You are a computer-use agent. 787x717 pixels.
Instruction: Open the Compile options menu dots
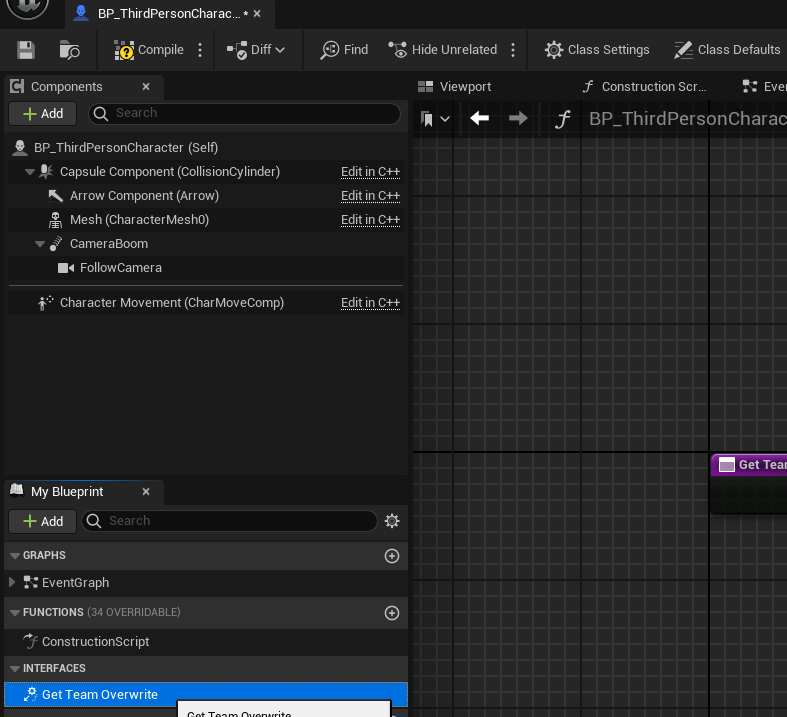(200, 50)
